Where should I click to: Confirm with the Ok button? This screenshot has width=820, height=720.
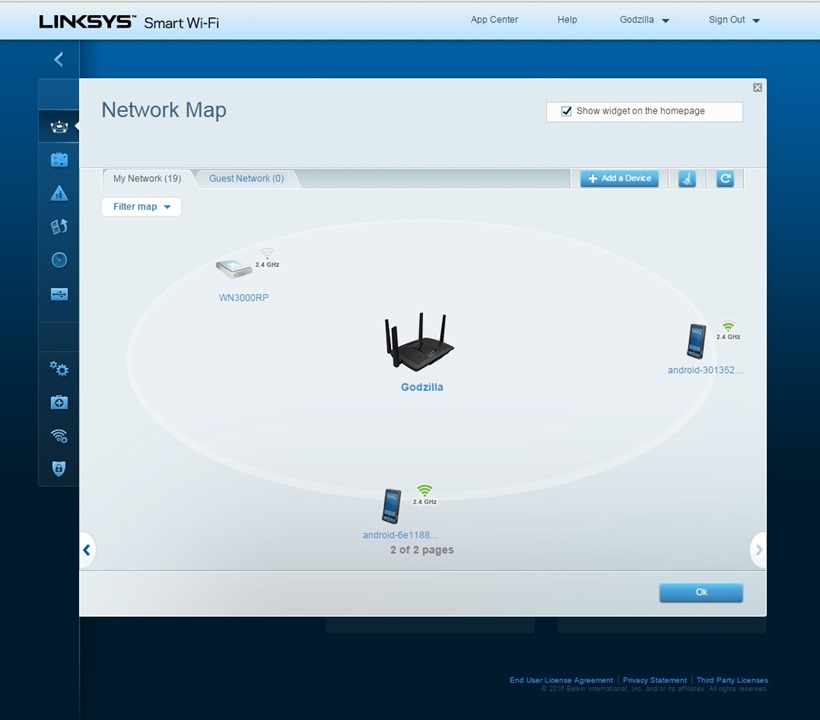tap(701, 592)
